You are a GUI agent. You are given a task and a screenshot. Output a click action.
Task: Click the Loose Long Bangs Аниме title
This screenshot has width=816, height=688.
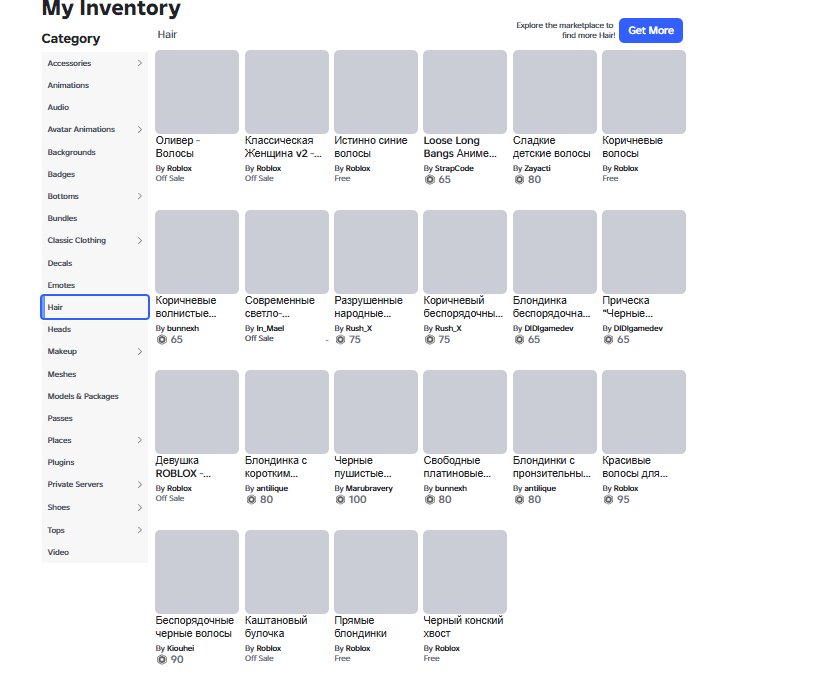point(460,147)
